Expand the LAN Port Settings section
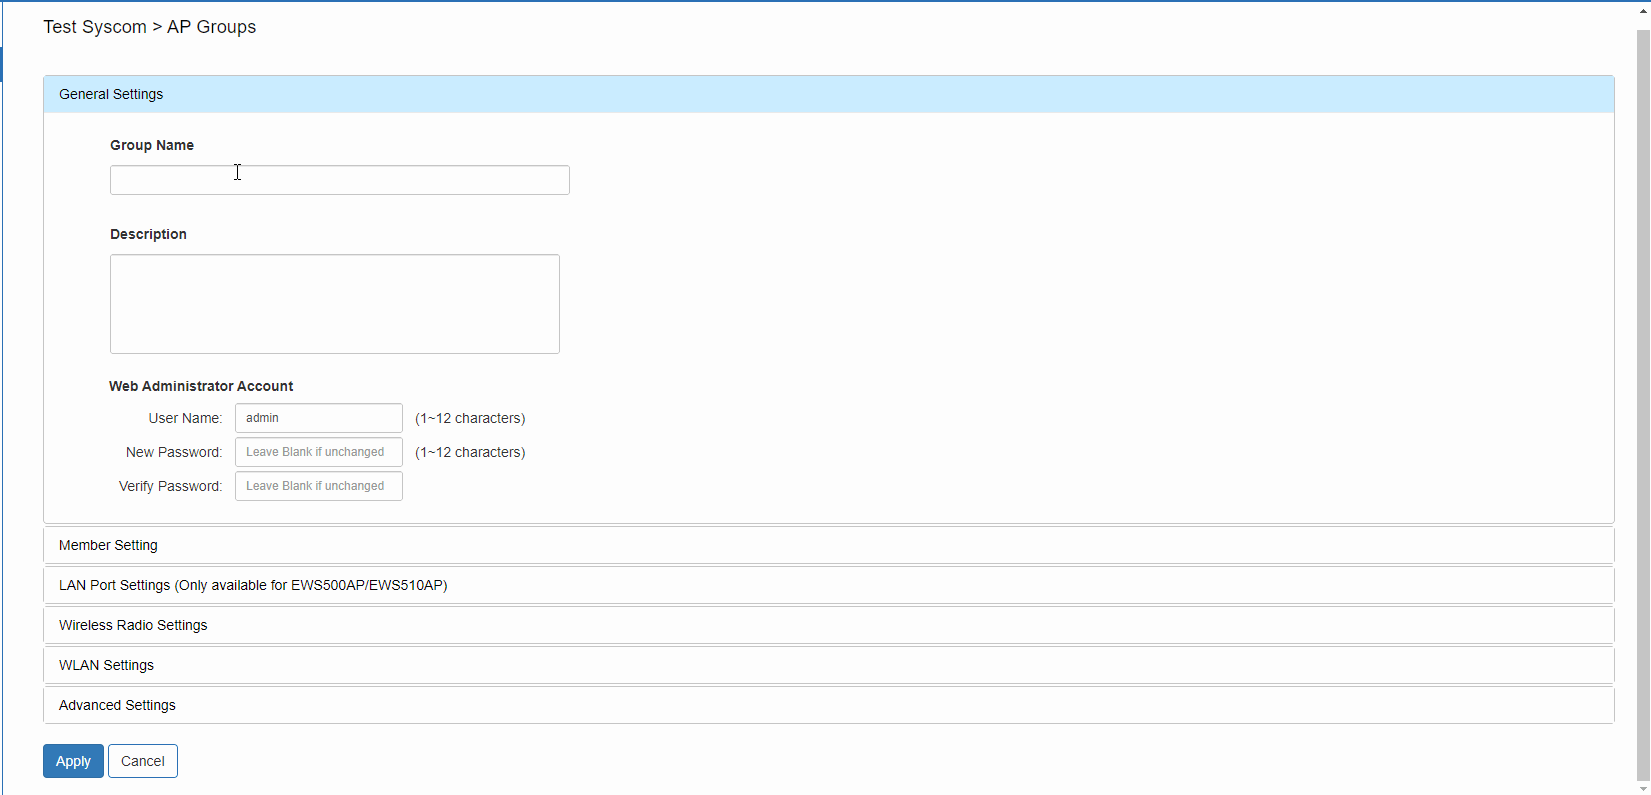Viewport: 1651px width, 795px height. [829, 585]
